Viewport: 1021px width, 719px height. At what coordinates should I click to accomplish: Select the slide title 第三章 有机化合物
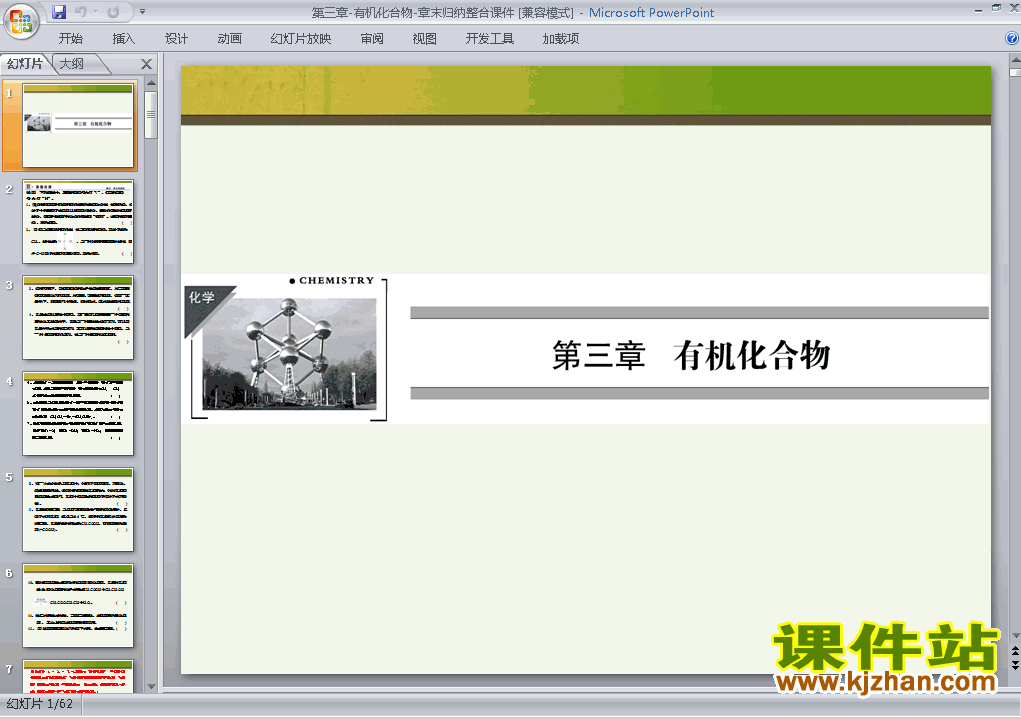tap(691, 356)
